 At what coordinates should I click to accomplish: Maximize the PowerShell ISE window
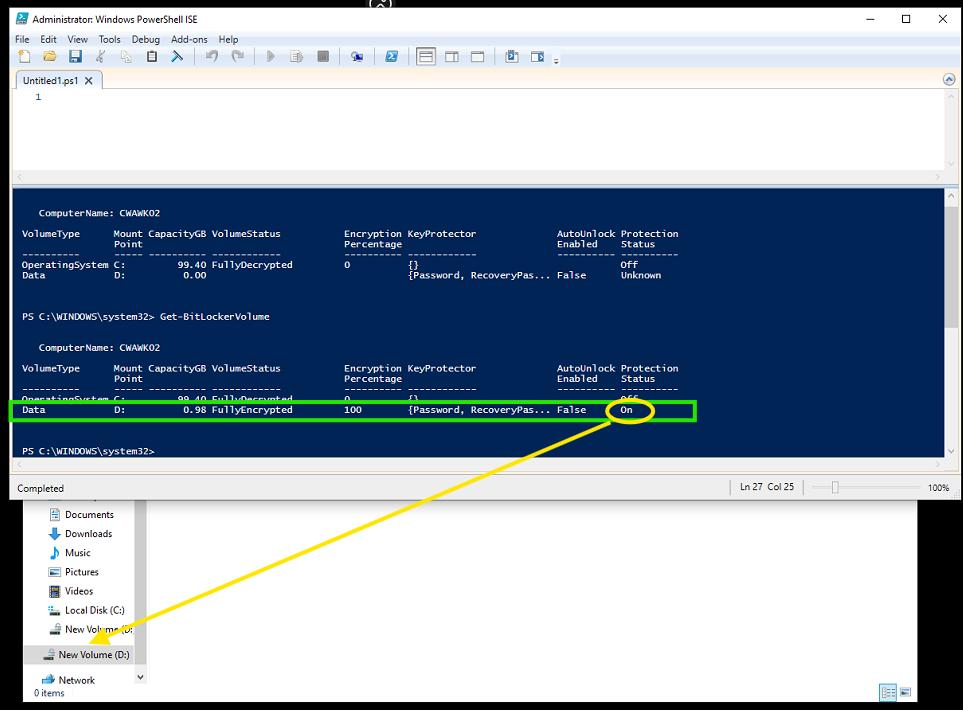(906, 19)
